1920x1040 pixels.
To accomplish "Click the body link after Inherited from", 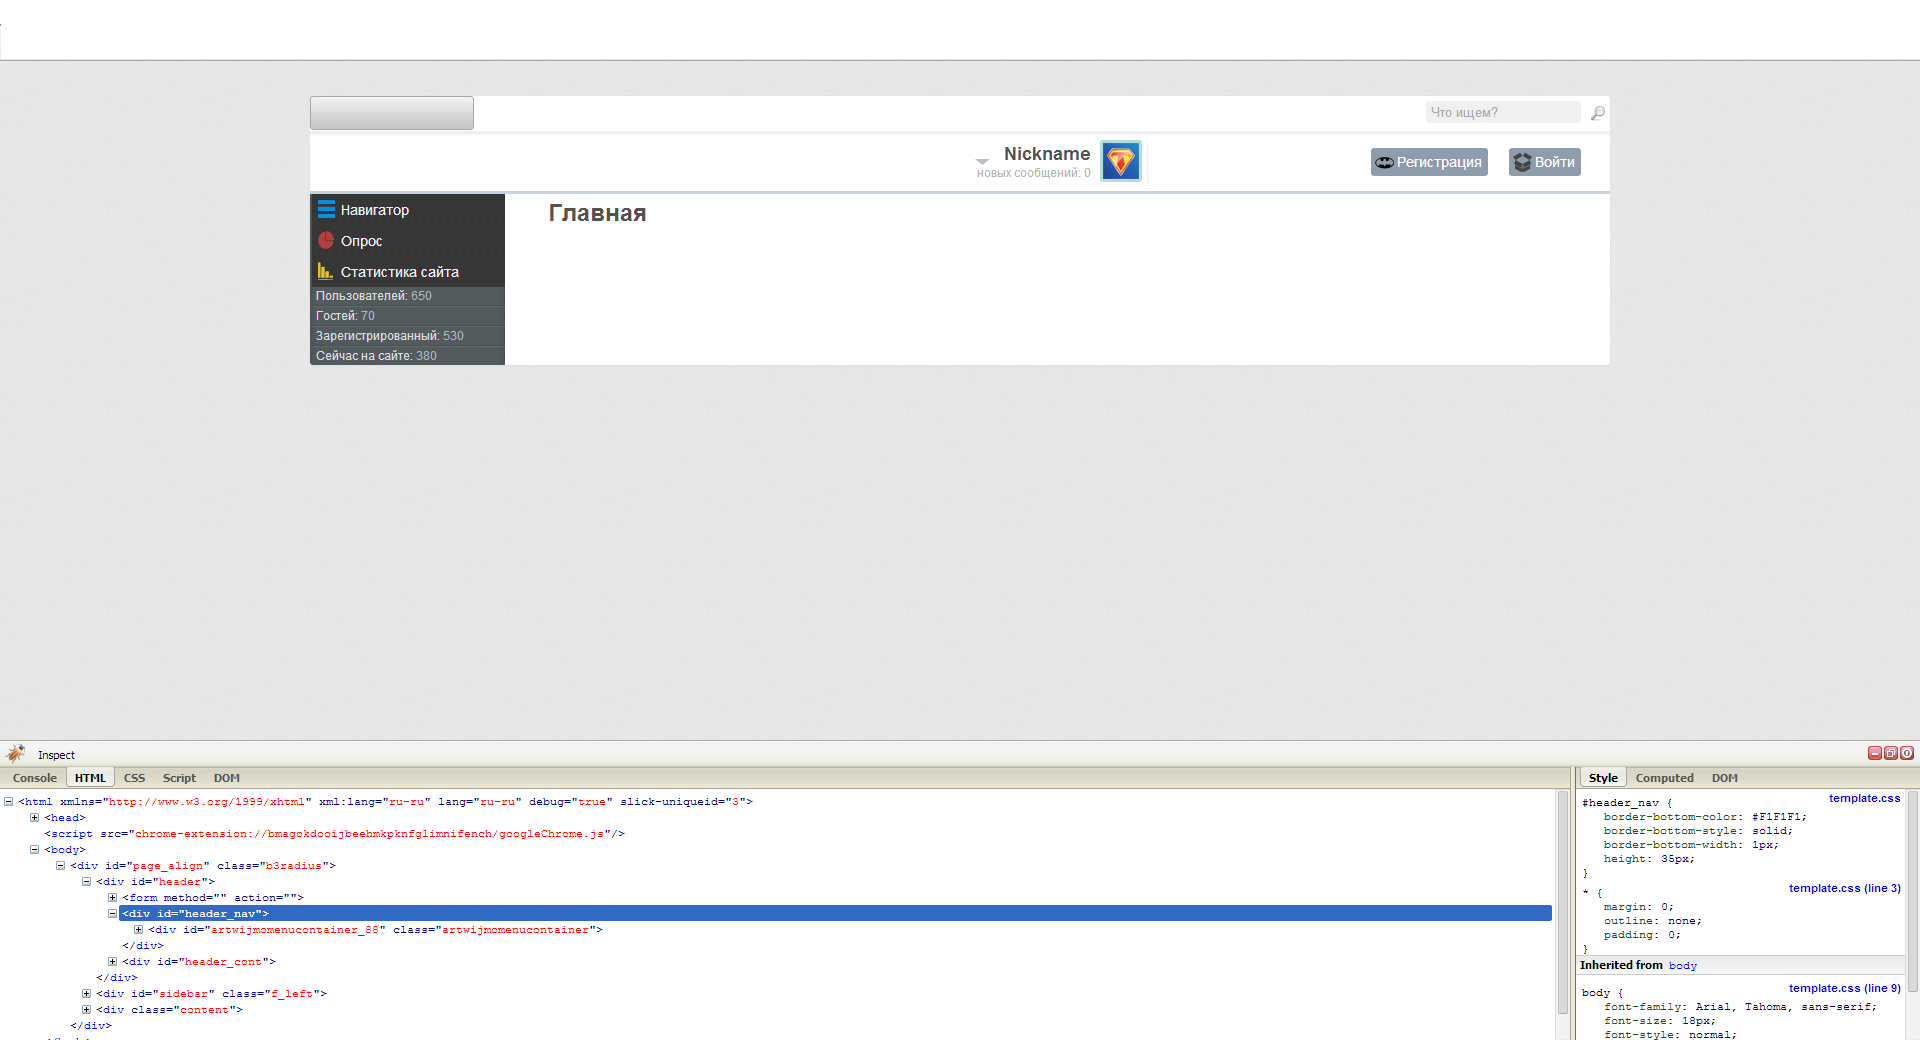I will [1683, 966].
